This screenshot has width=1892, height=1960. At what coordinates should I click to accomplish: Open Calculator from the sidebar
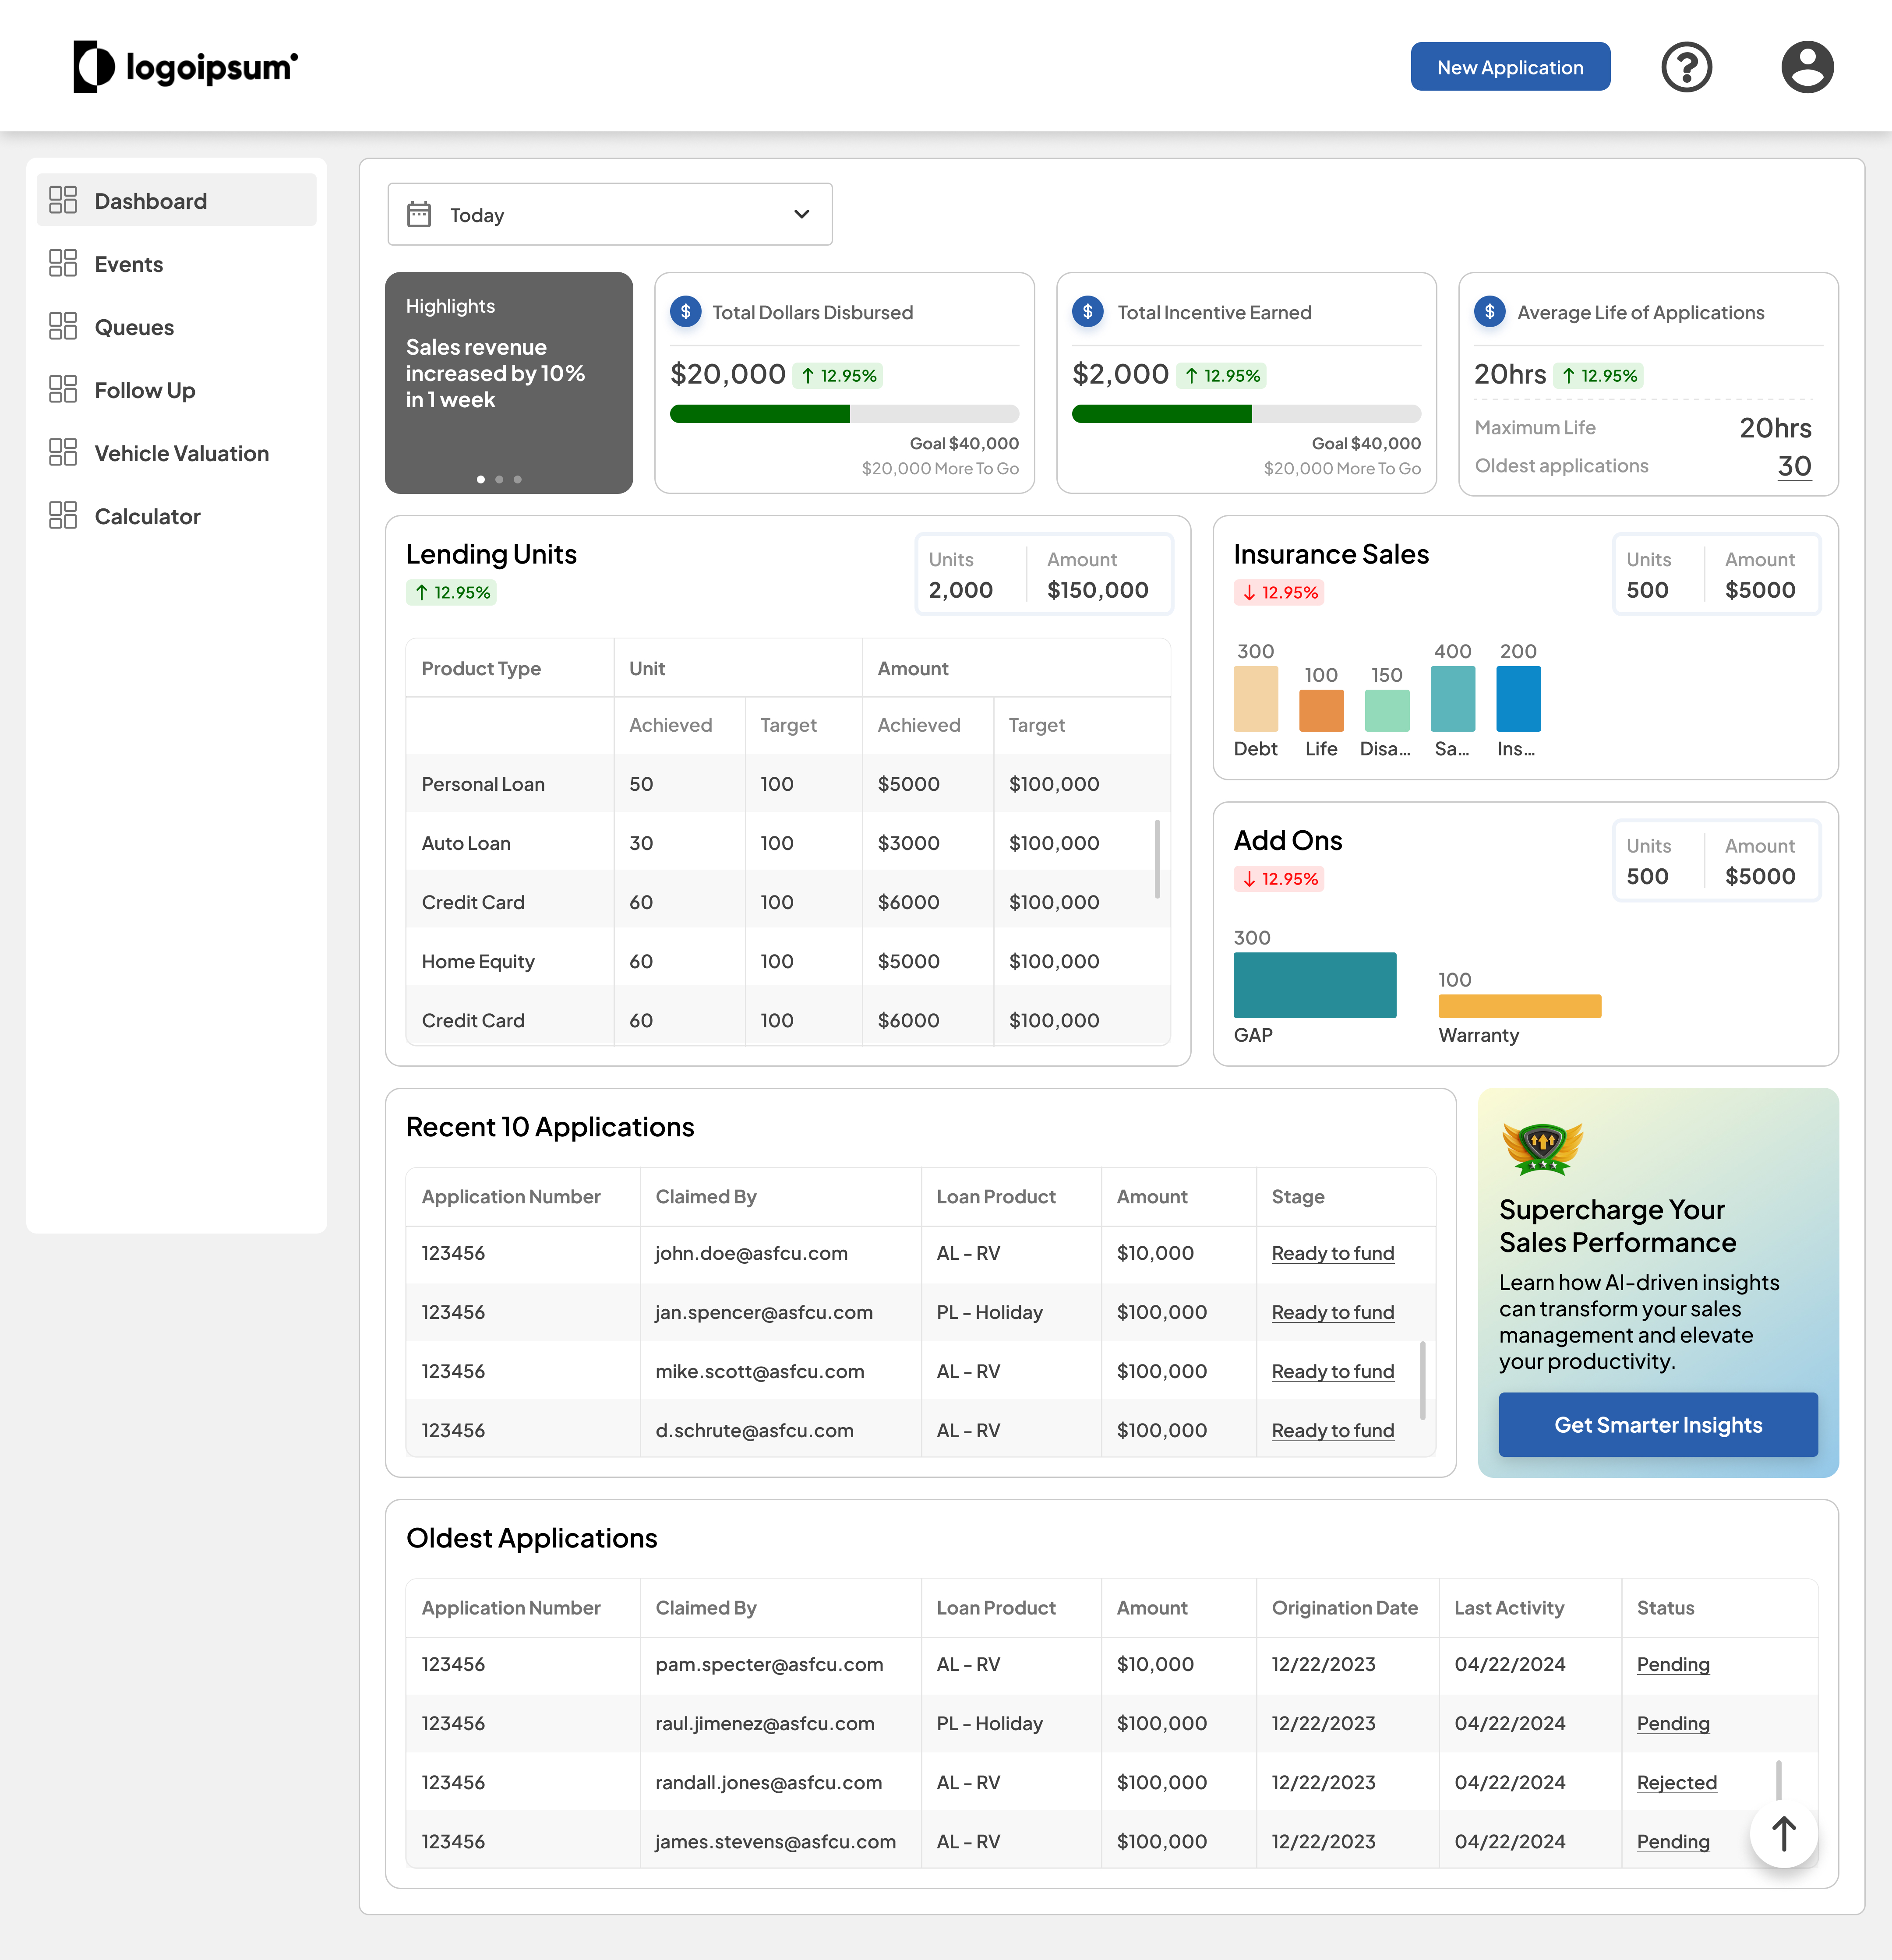point(147,516)
